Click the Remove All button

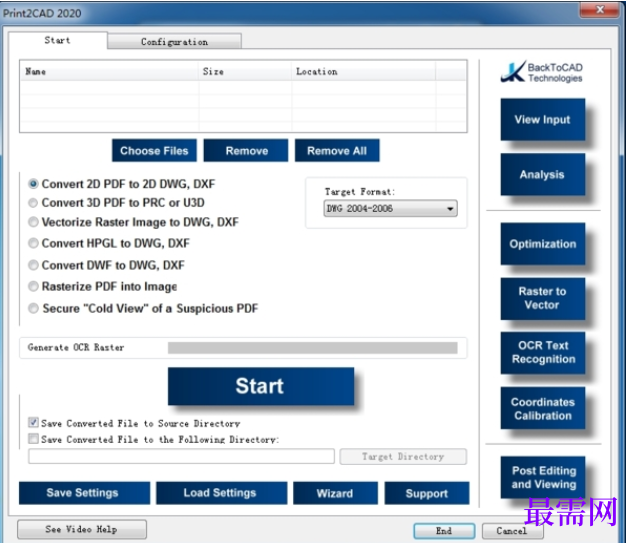pyautogui.click(x=337, y=150)
